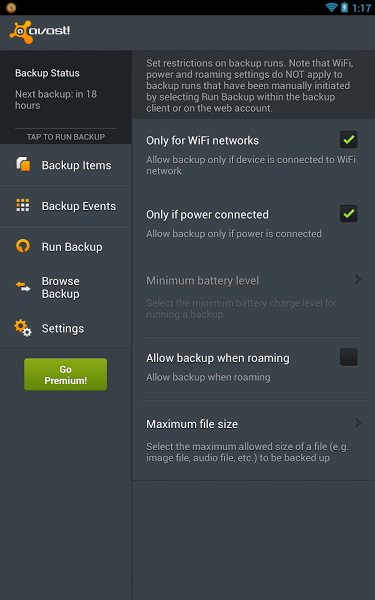Tap the WiFi status bar icon
The image size is (375, 600).
pos(331,7)
